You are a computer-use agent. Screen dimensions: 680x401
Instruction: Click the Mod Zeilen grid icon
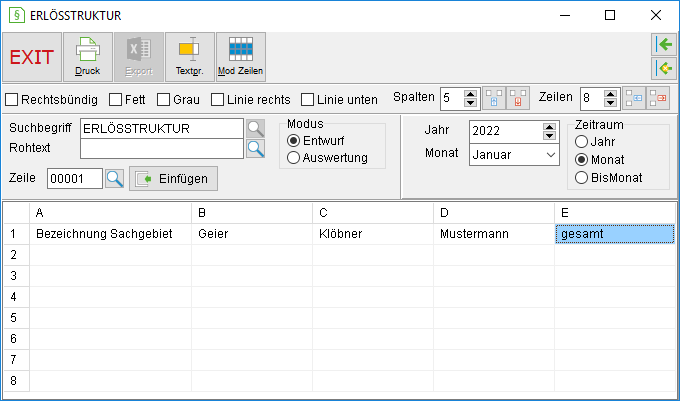(x=241, y=57)
